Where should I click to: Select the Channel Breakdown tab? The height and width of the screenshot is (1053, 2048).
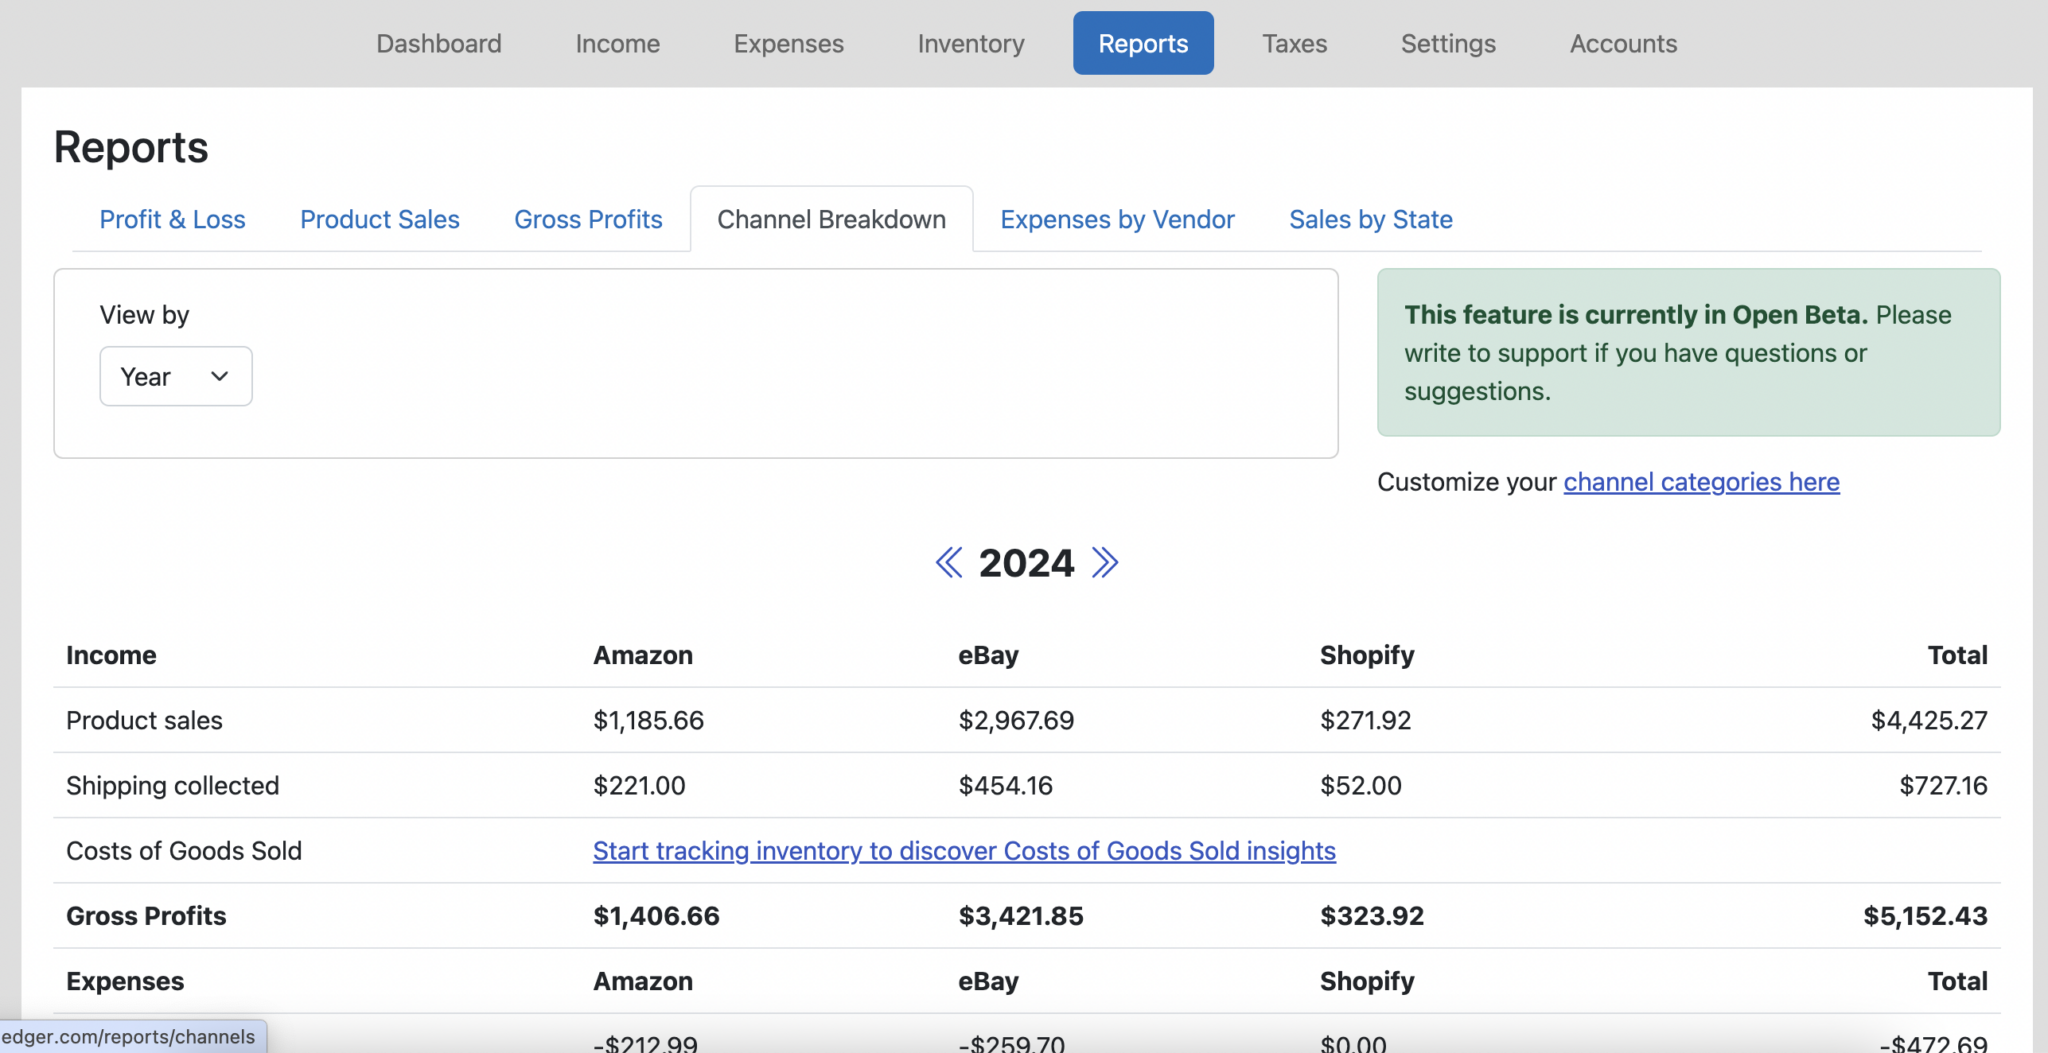(x=831, y=219)
